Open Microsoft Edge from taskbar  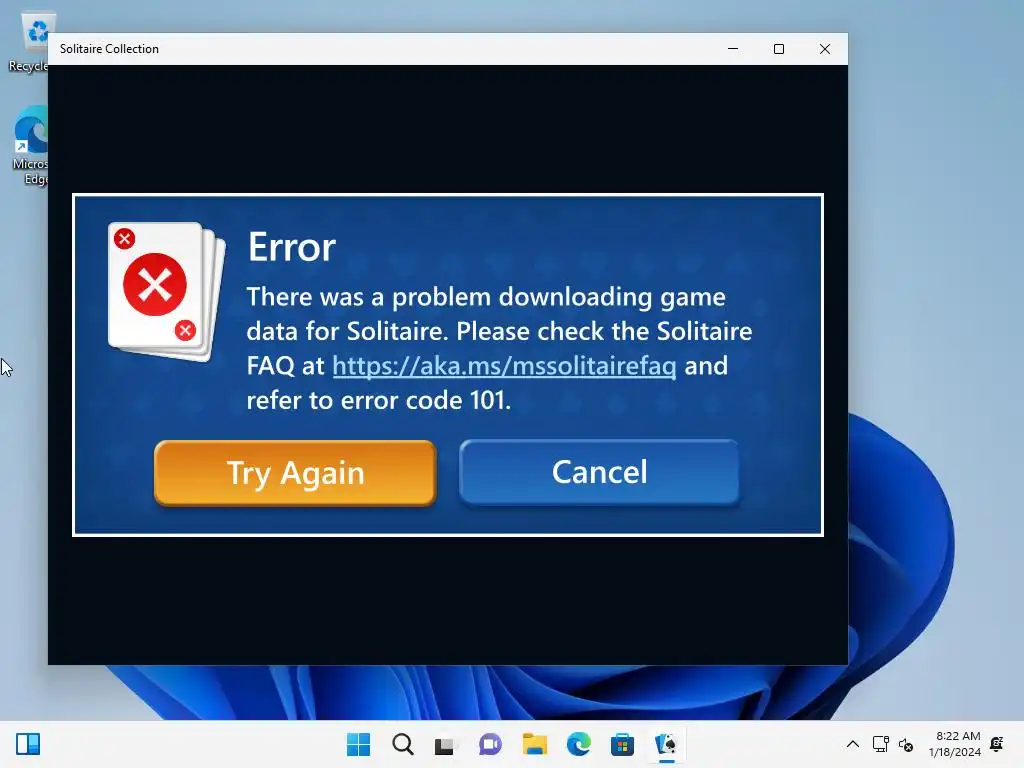pos(579,744)
